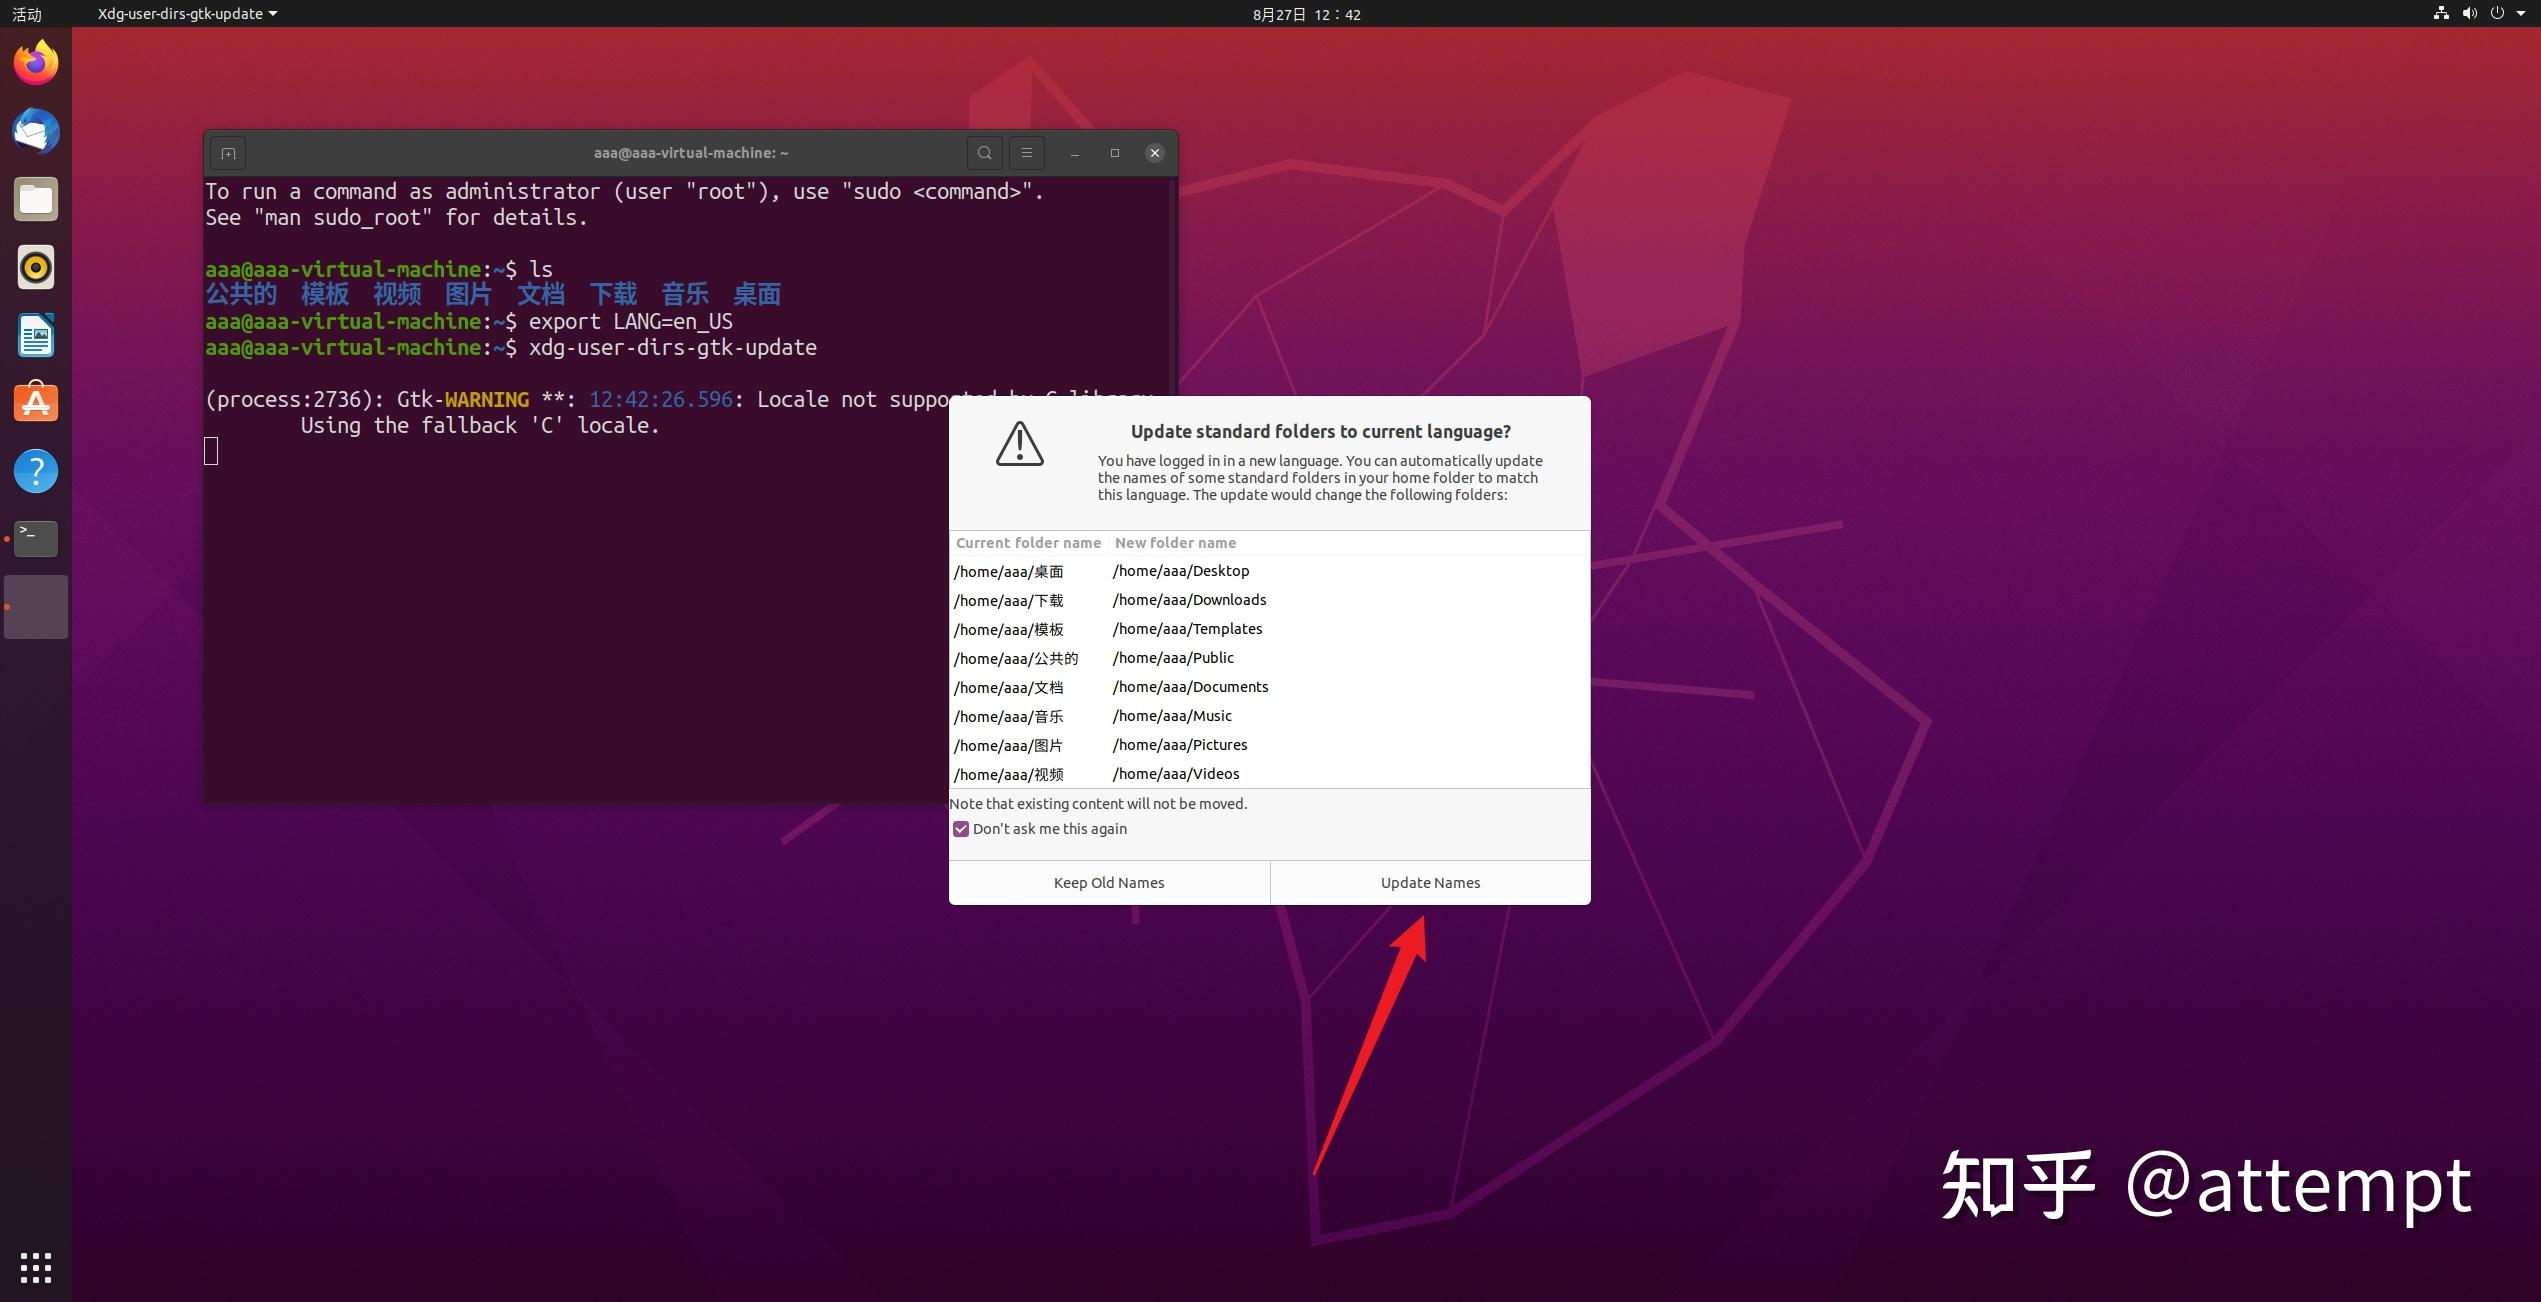Click the power icon in the top bar
The height and width of the screenshot is (1302, 2541).
tap(2497, 14)
